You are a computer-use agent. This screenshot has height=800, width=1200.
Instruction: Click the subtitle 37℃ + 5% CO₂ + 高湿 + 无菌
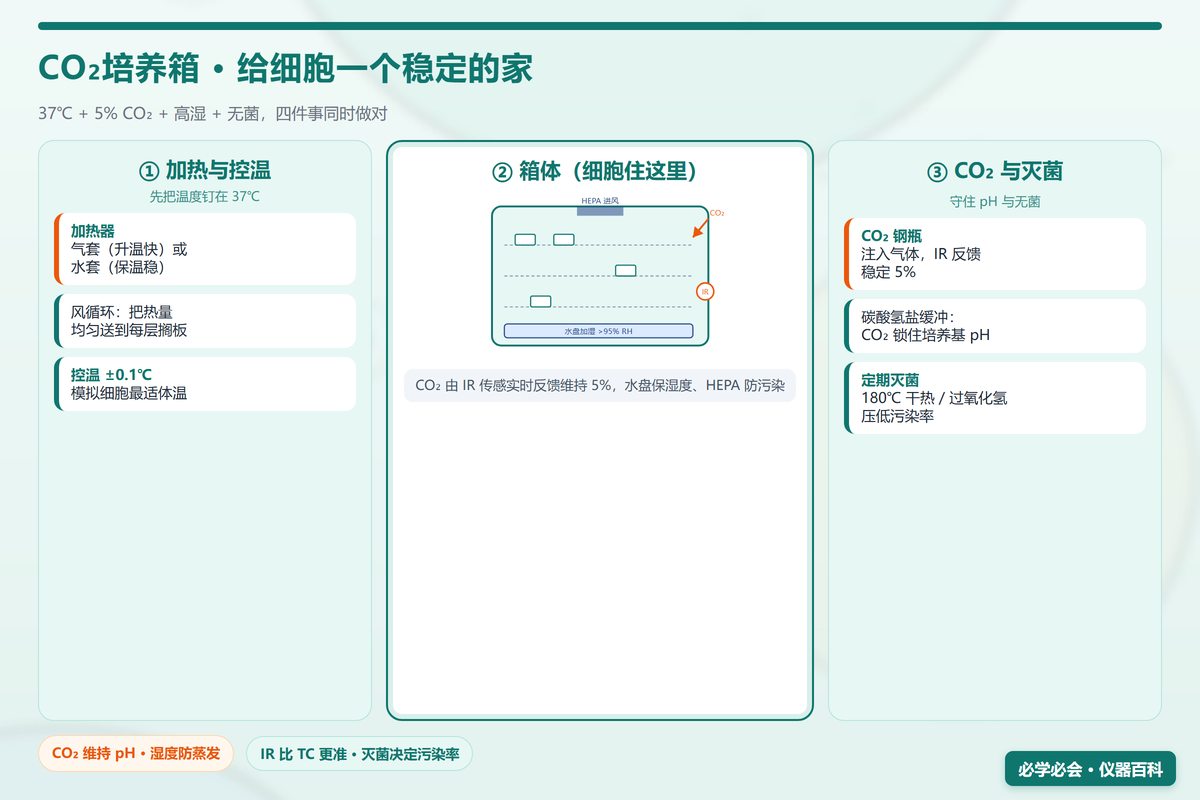(212, 113)
